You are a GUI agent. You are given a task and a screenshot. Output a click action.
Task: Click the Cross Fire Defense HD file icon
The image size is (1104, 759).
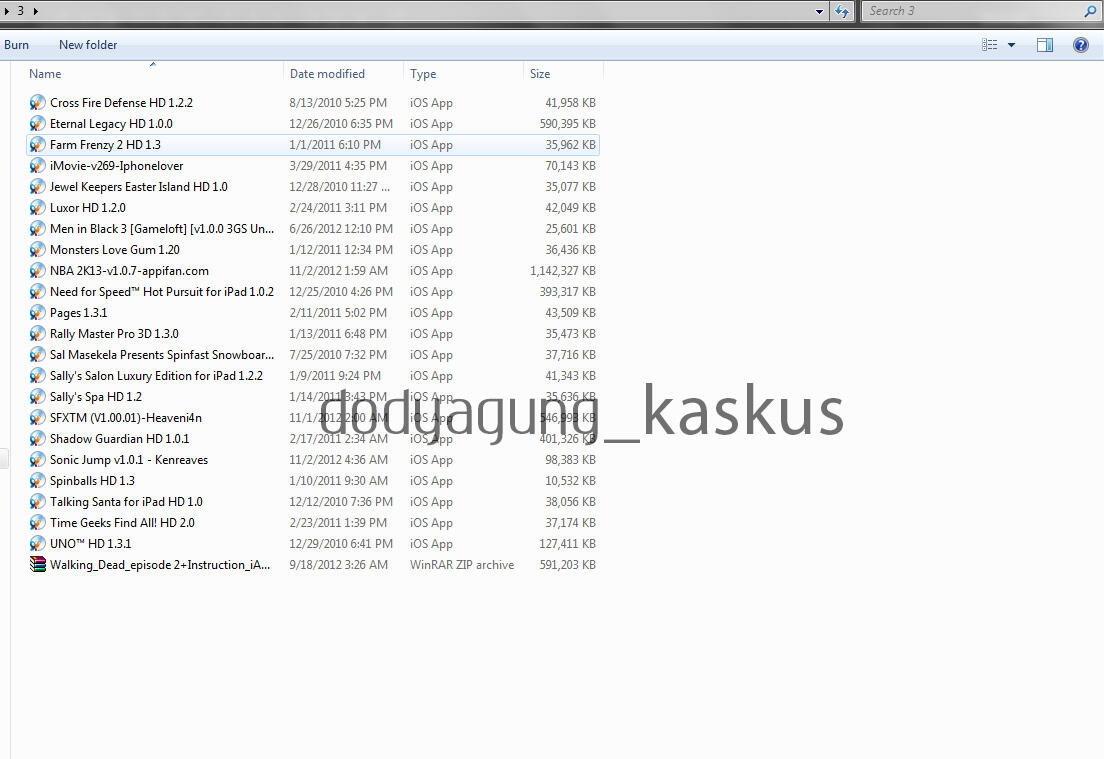click(37, 103)
